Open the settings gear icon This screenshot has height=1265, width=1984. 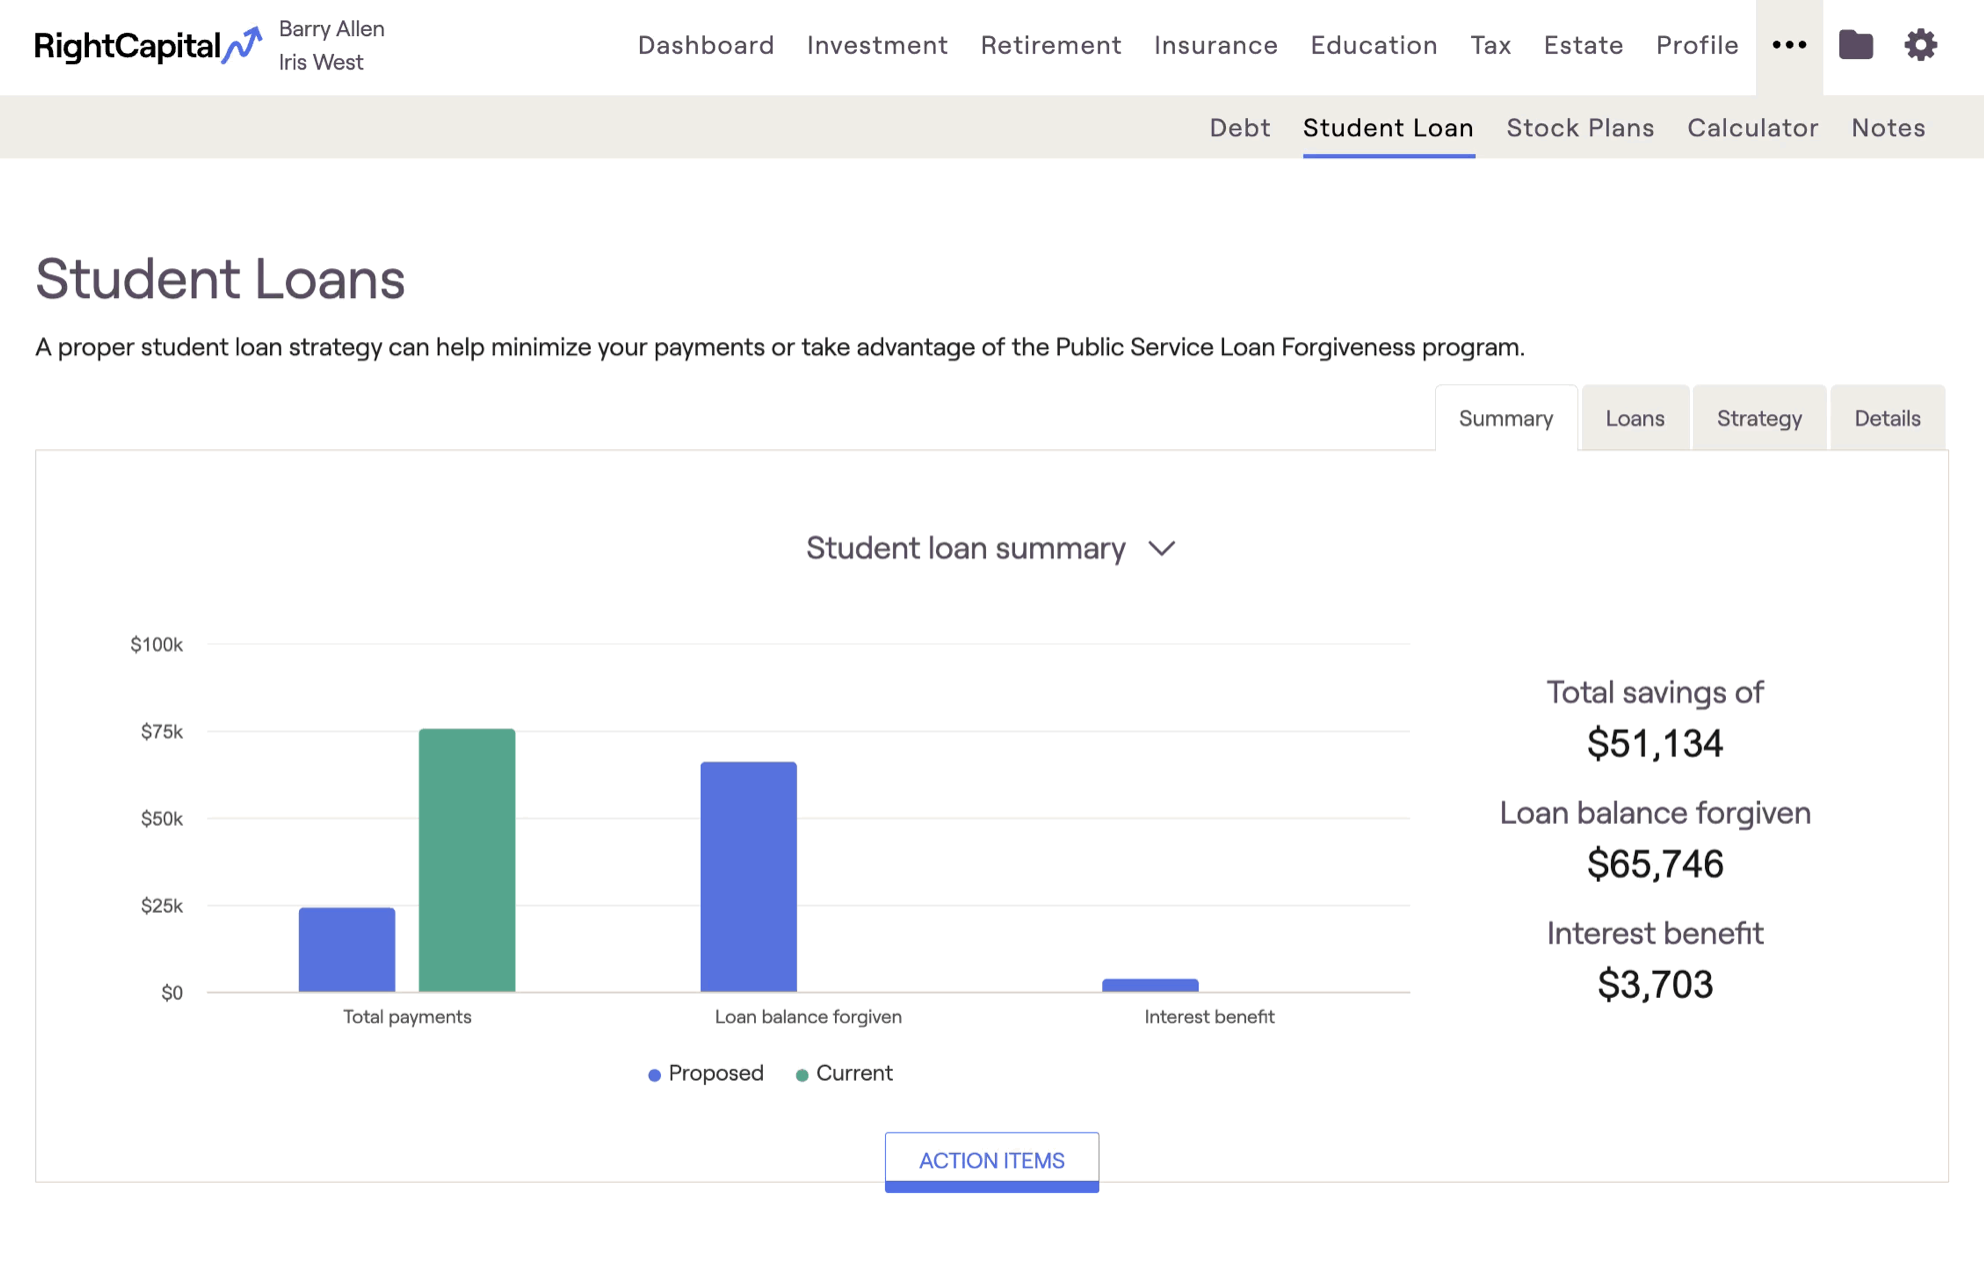click(1920, 45)
